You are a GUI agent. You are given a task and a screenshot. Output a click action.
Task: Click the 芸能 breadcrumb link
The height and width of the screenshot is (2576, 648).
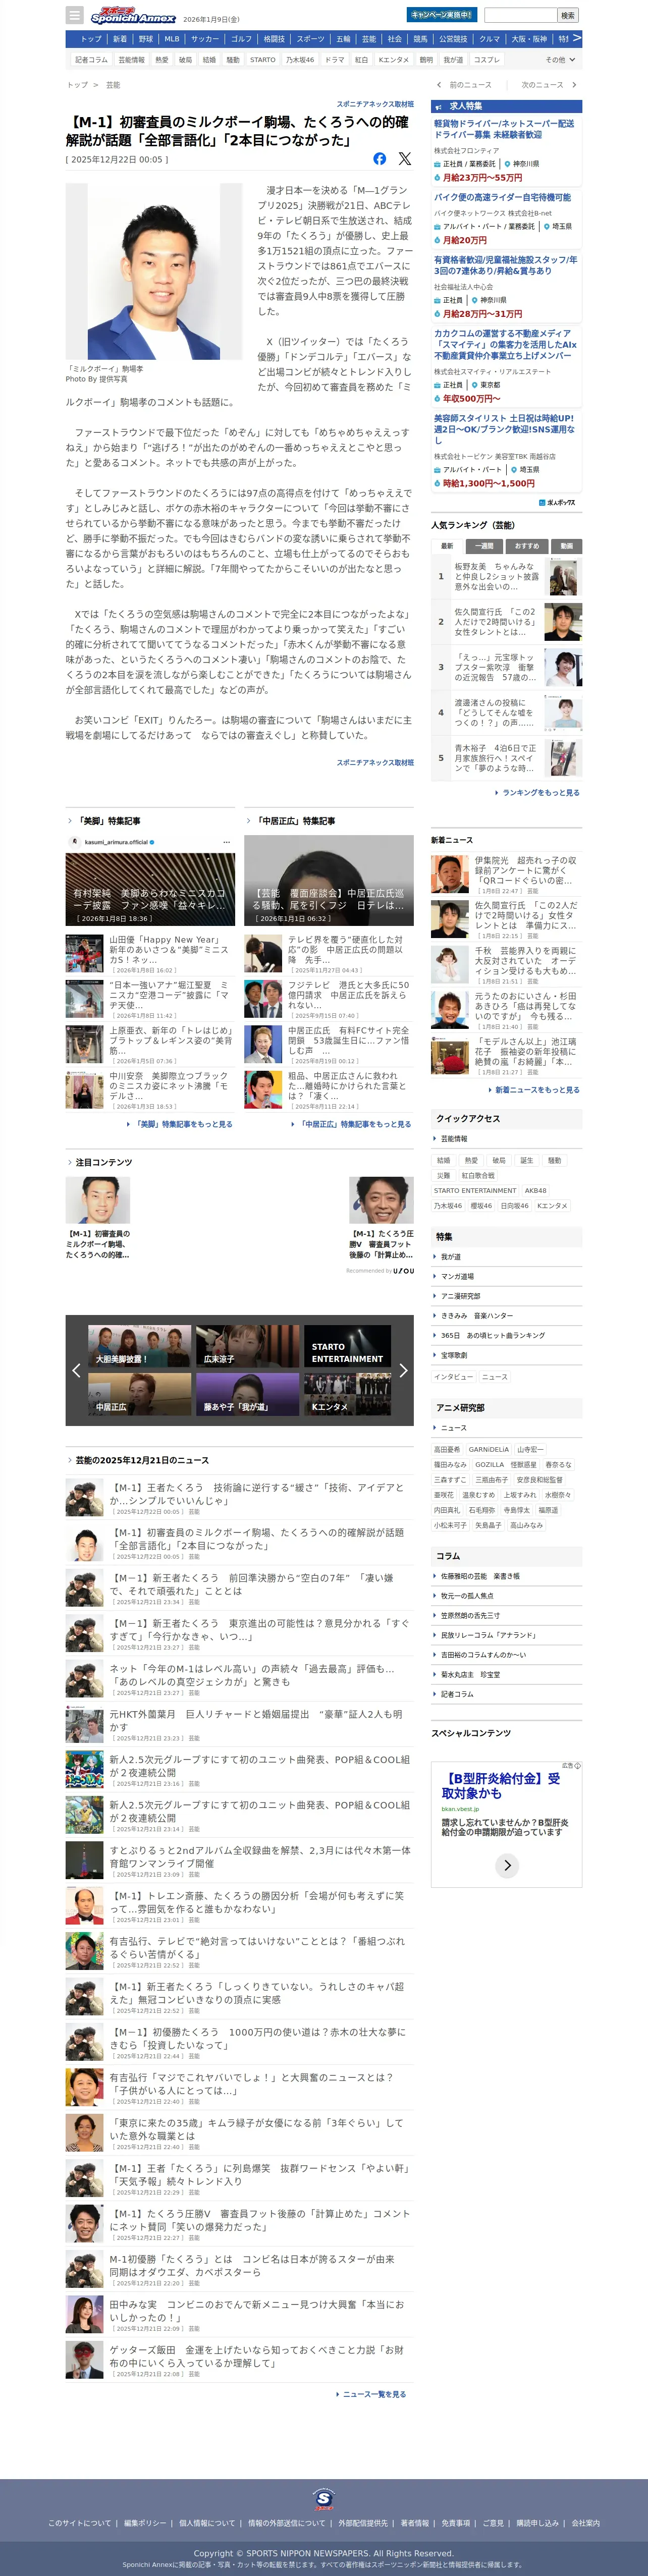(113, 85)
